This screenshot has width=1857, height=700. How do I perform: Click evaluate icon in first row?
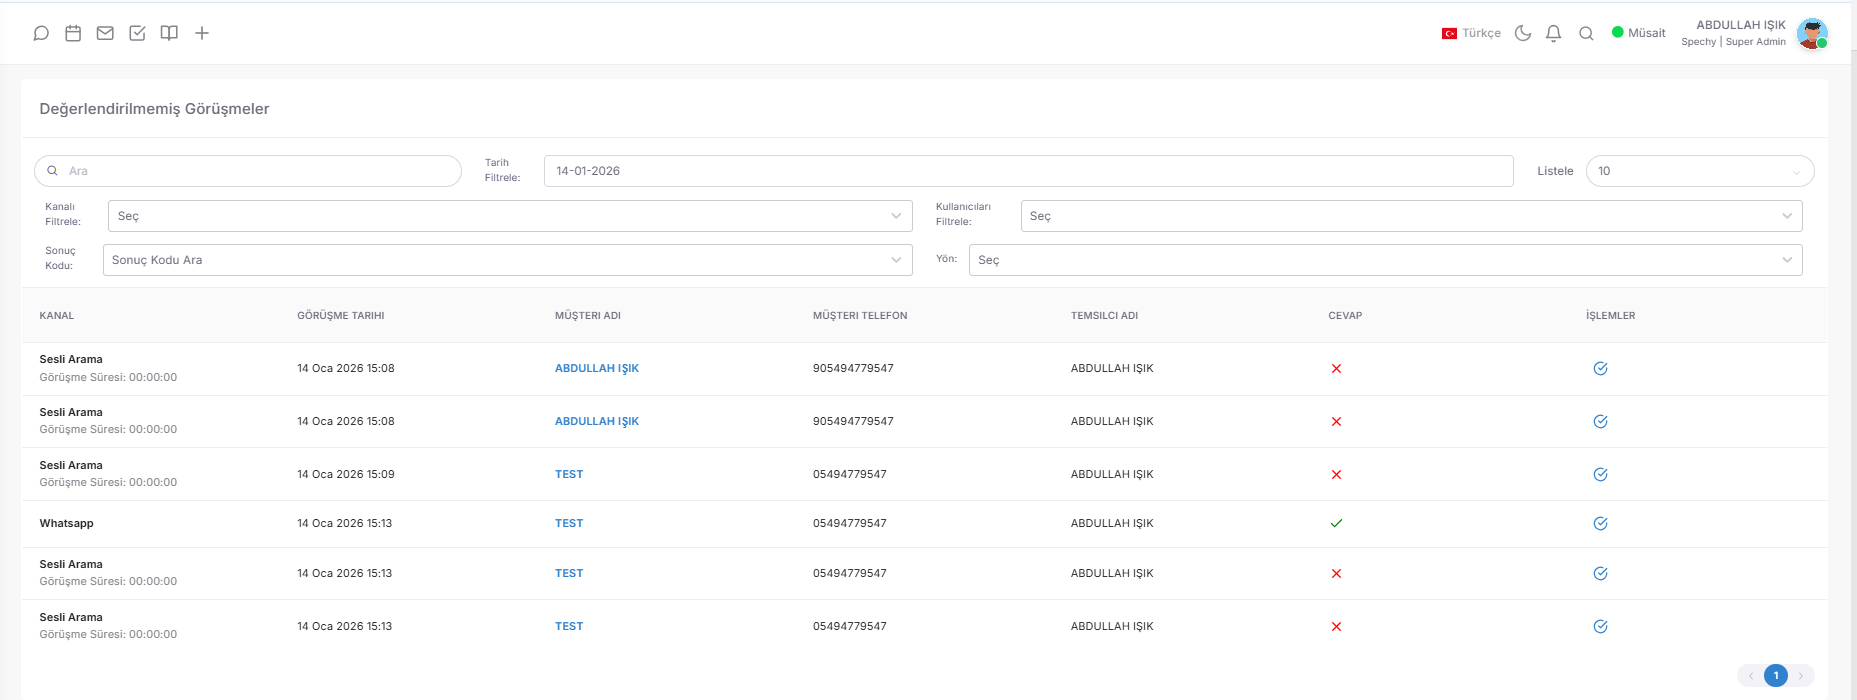[x=1600, y=368]
